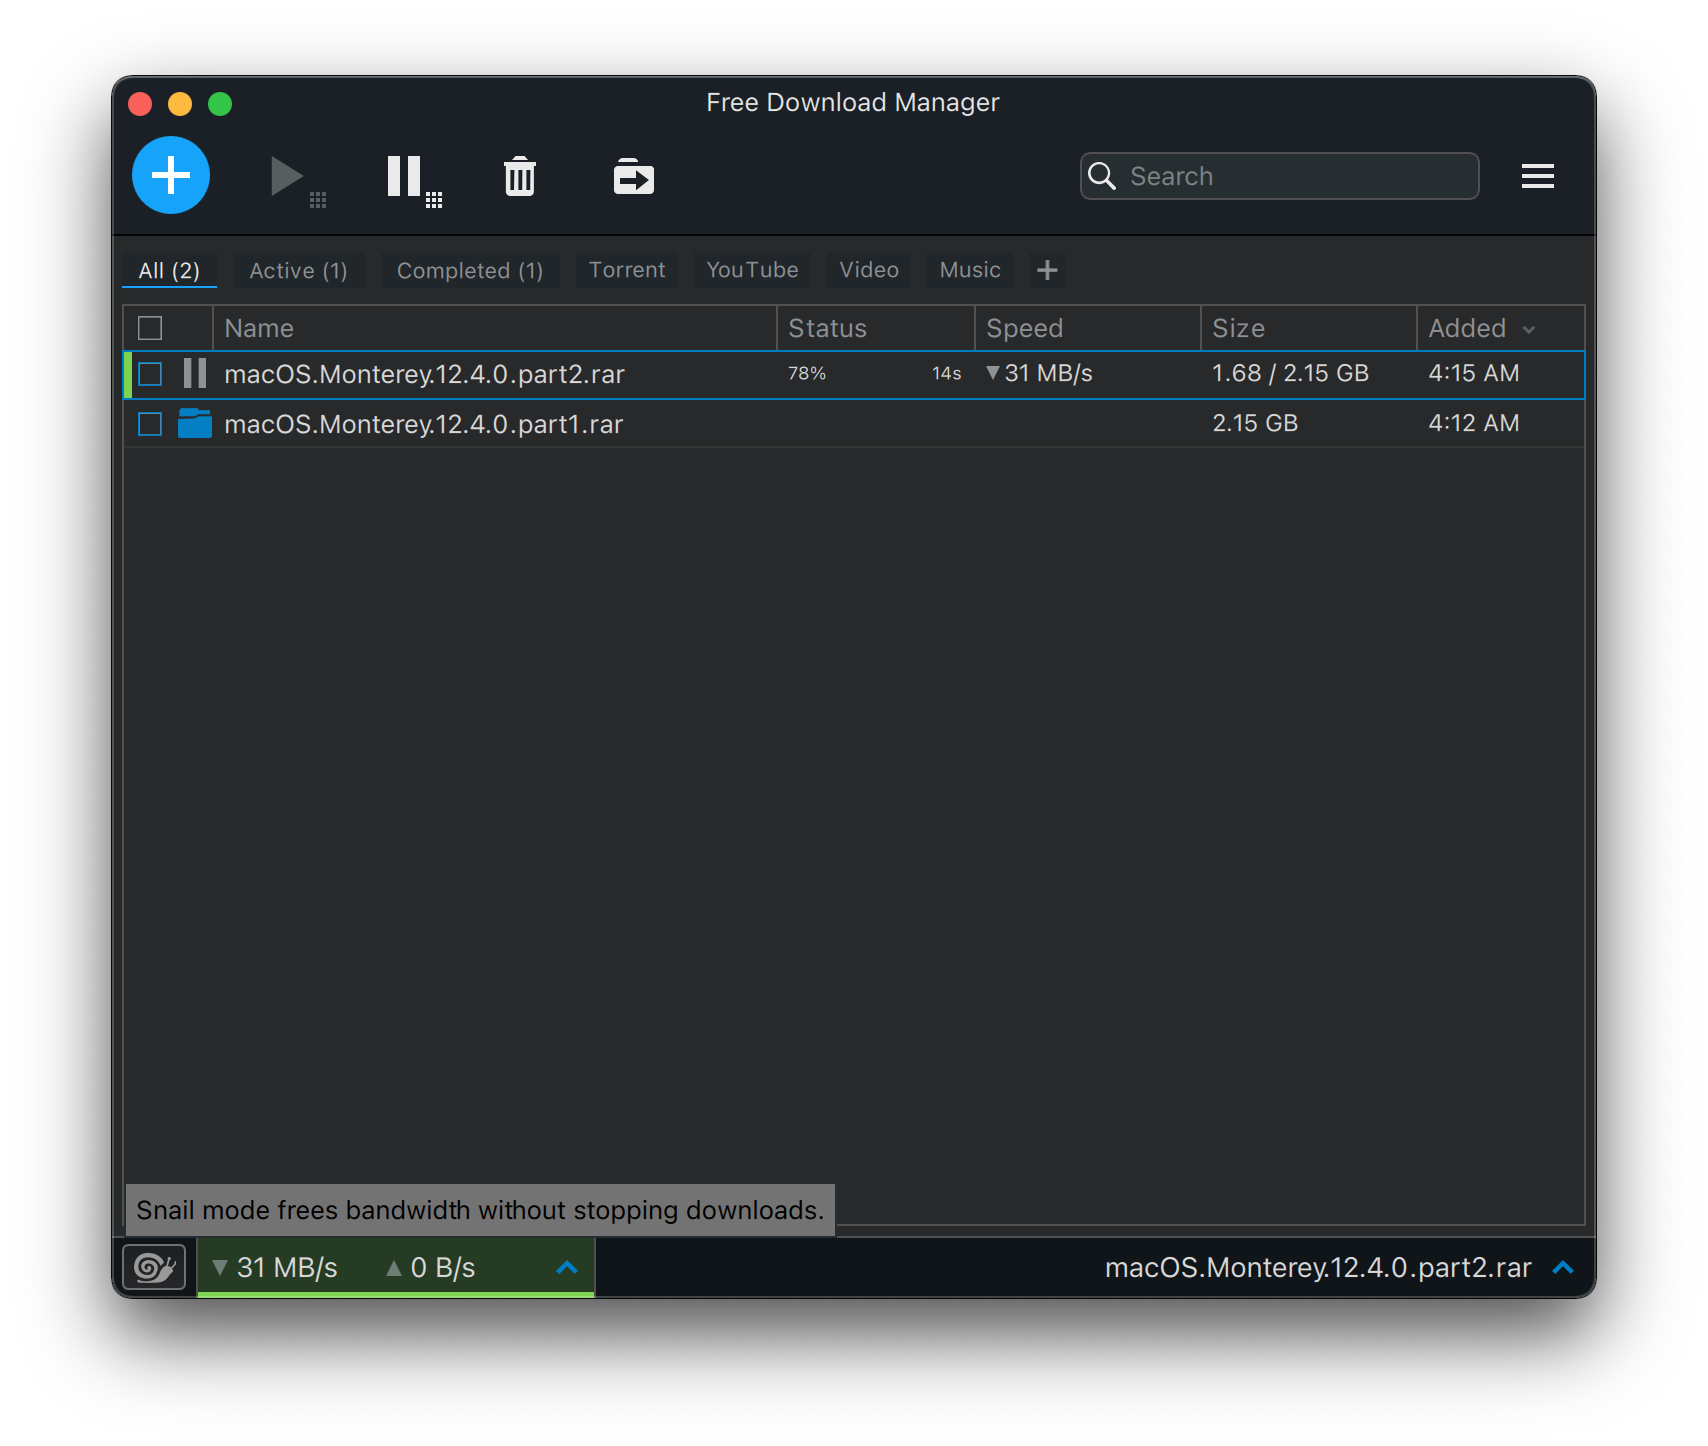
Task: Add a new tag with the plus tab
Action: [1047, 270]
